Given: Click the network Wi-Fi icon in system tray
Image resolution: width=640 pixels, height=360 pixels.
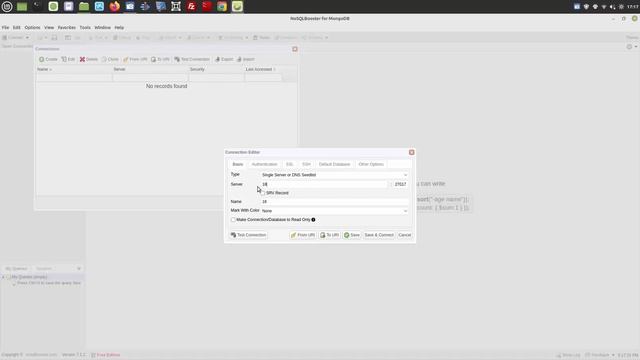Looking at the screenshot, I should 604,7.
